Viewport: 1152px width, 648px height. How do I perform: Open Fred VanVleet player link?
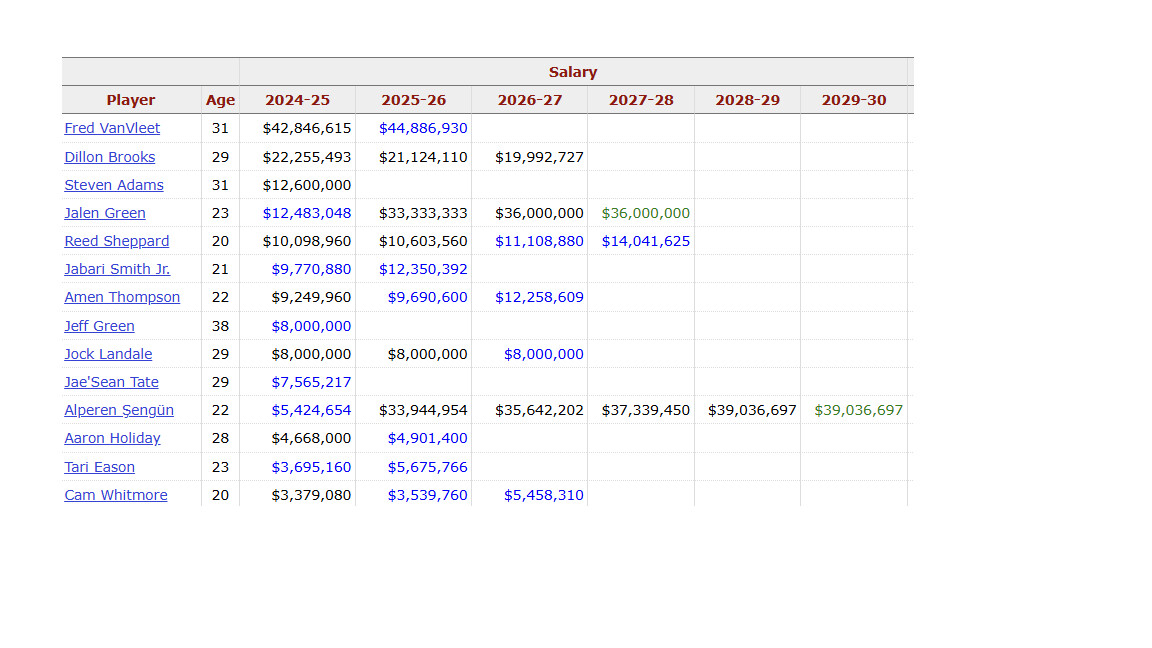[112, 129]
